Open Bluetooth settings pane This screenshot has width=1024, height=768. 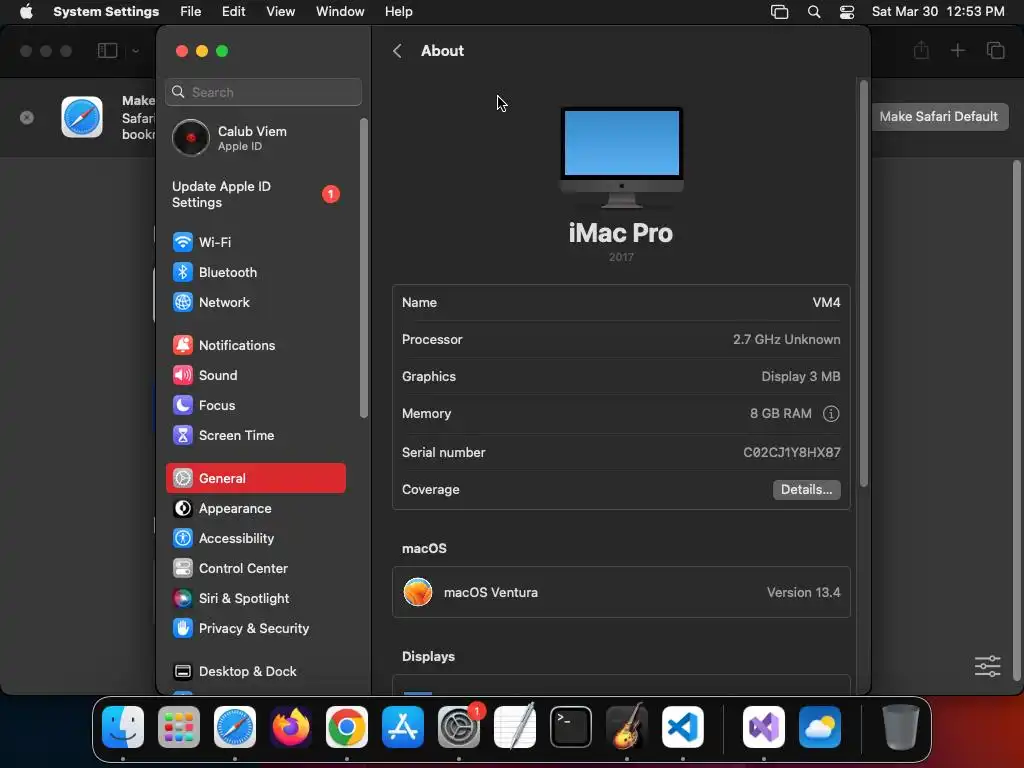coord(255,272)
